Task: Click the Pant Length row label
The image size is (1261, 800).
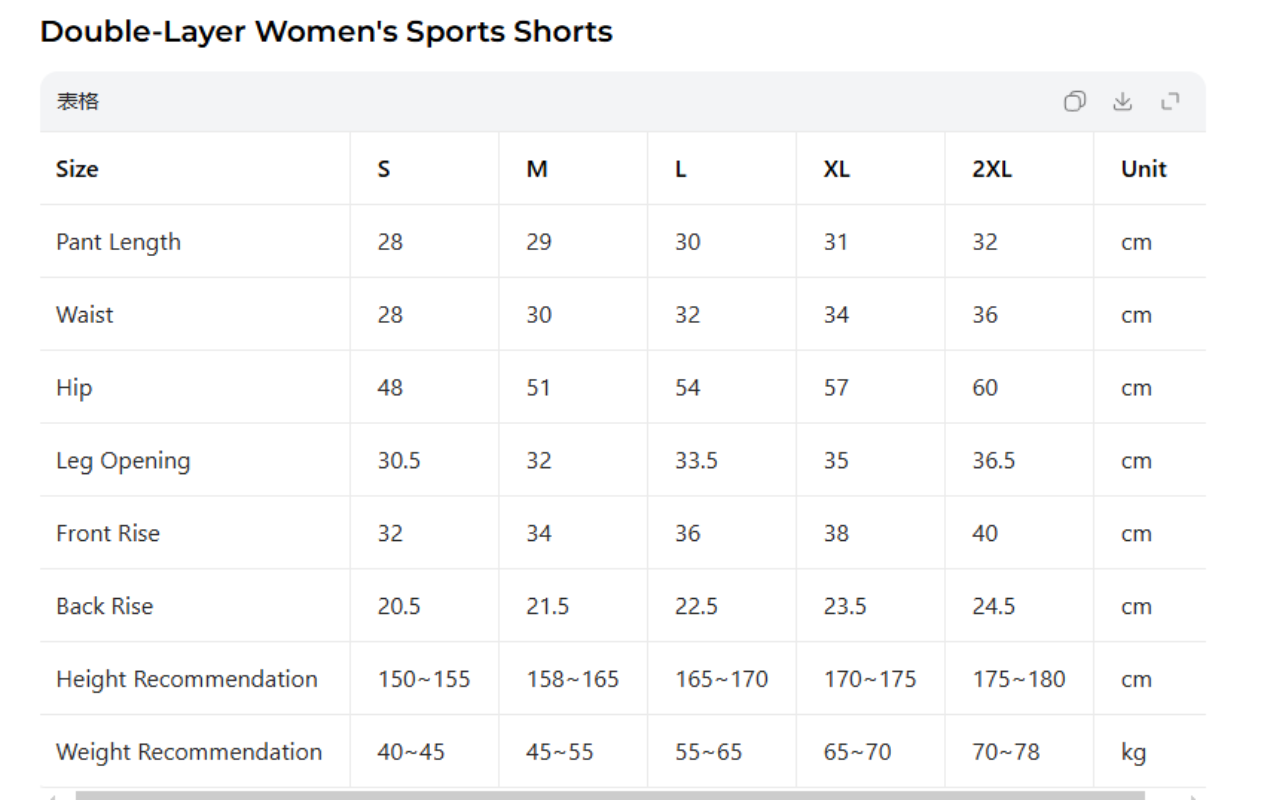Action: 118,242
